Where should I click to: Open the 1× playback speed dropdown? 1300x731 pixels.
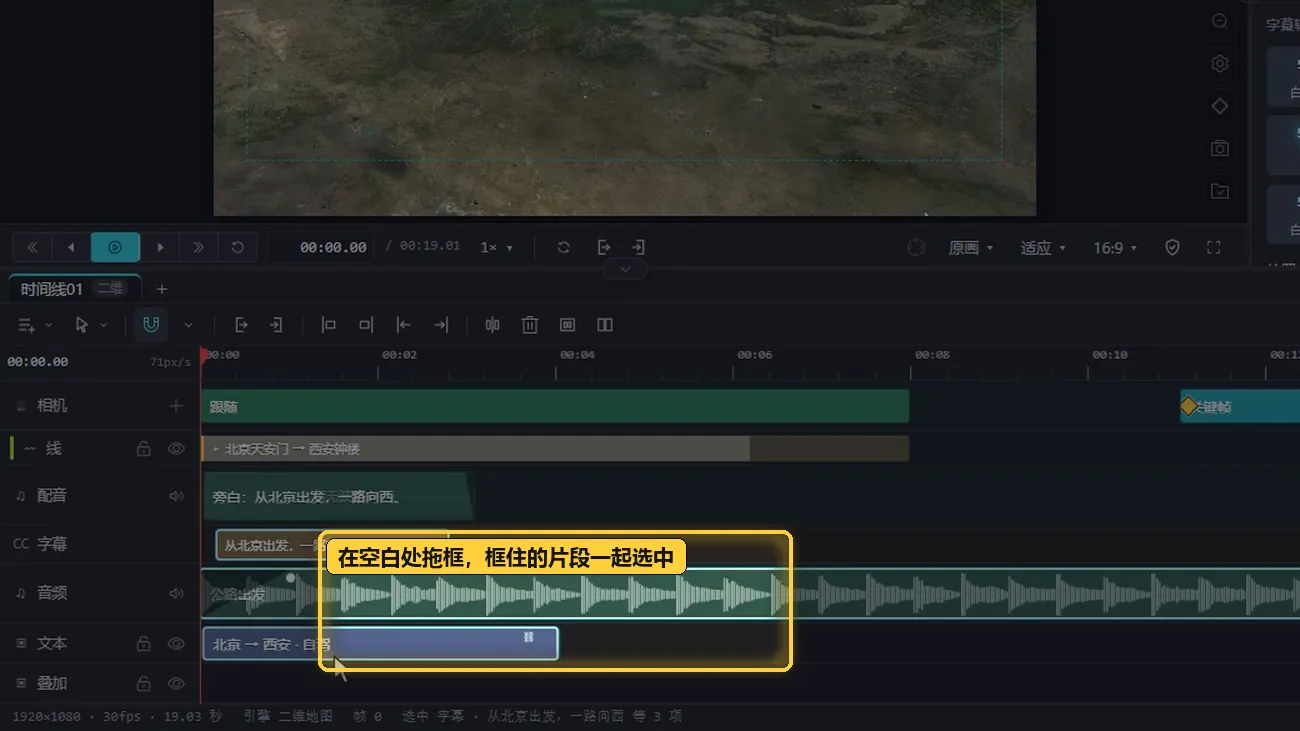tap(497, 247)
